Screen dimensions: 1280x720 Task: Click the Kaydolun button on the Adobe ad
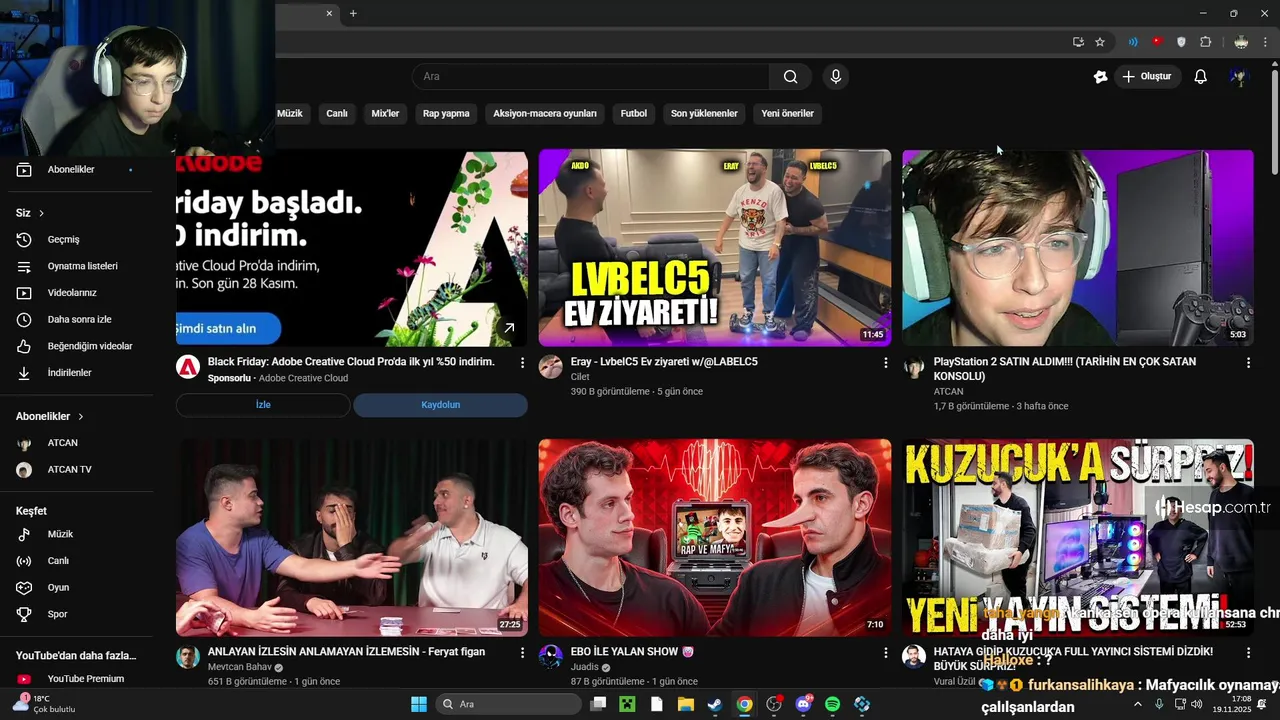click(440, 405)
